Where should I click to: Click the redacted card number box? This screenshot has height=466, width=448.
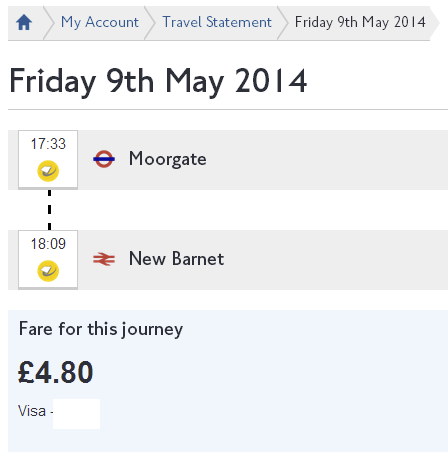(x=76, y=414)
